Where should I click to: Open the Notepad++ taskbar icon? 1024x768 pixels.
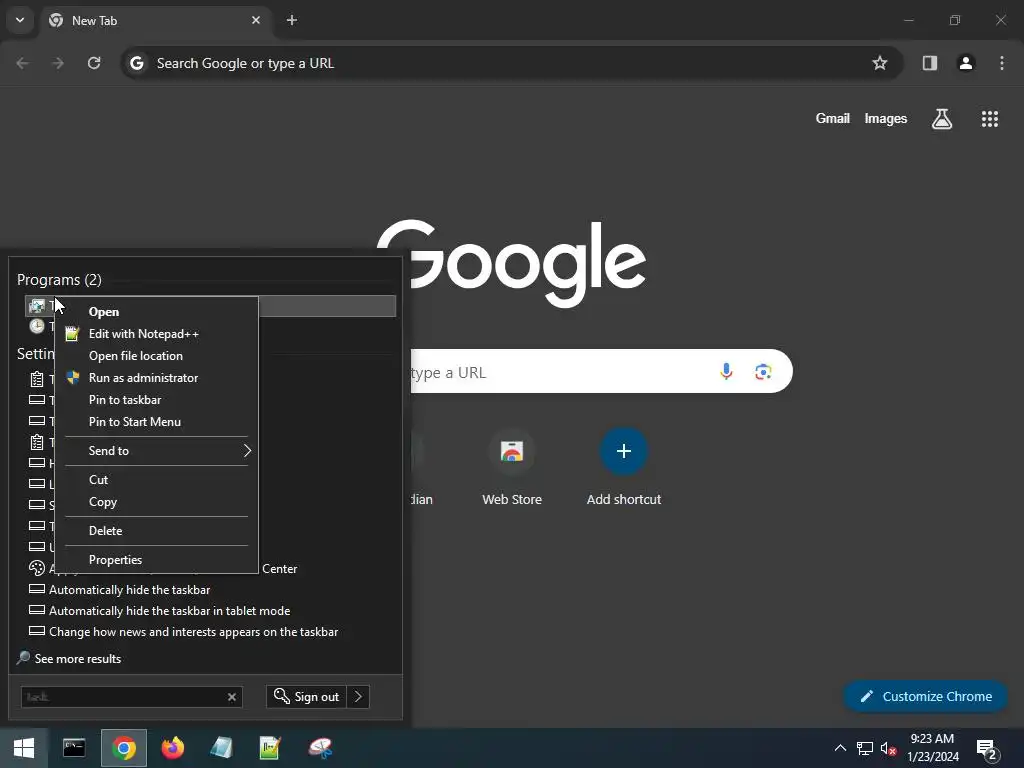[x=270, y=748]
